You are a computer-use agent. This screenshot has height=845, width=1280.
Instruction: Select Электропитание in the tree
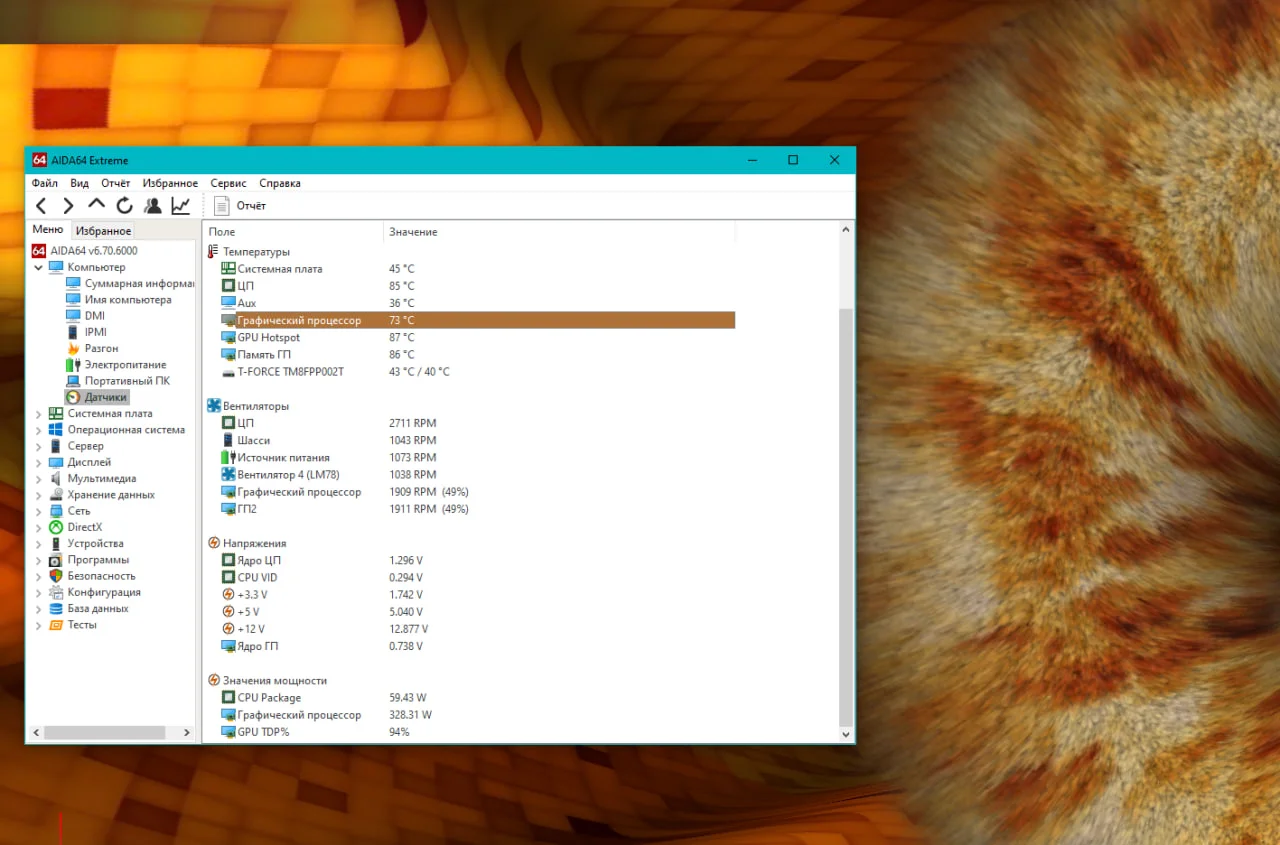pyautogui.click(x=116, y=365)
